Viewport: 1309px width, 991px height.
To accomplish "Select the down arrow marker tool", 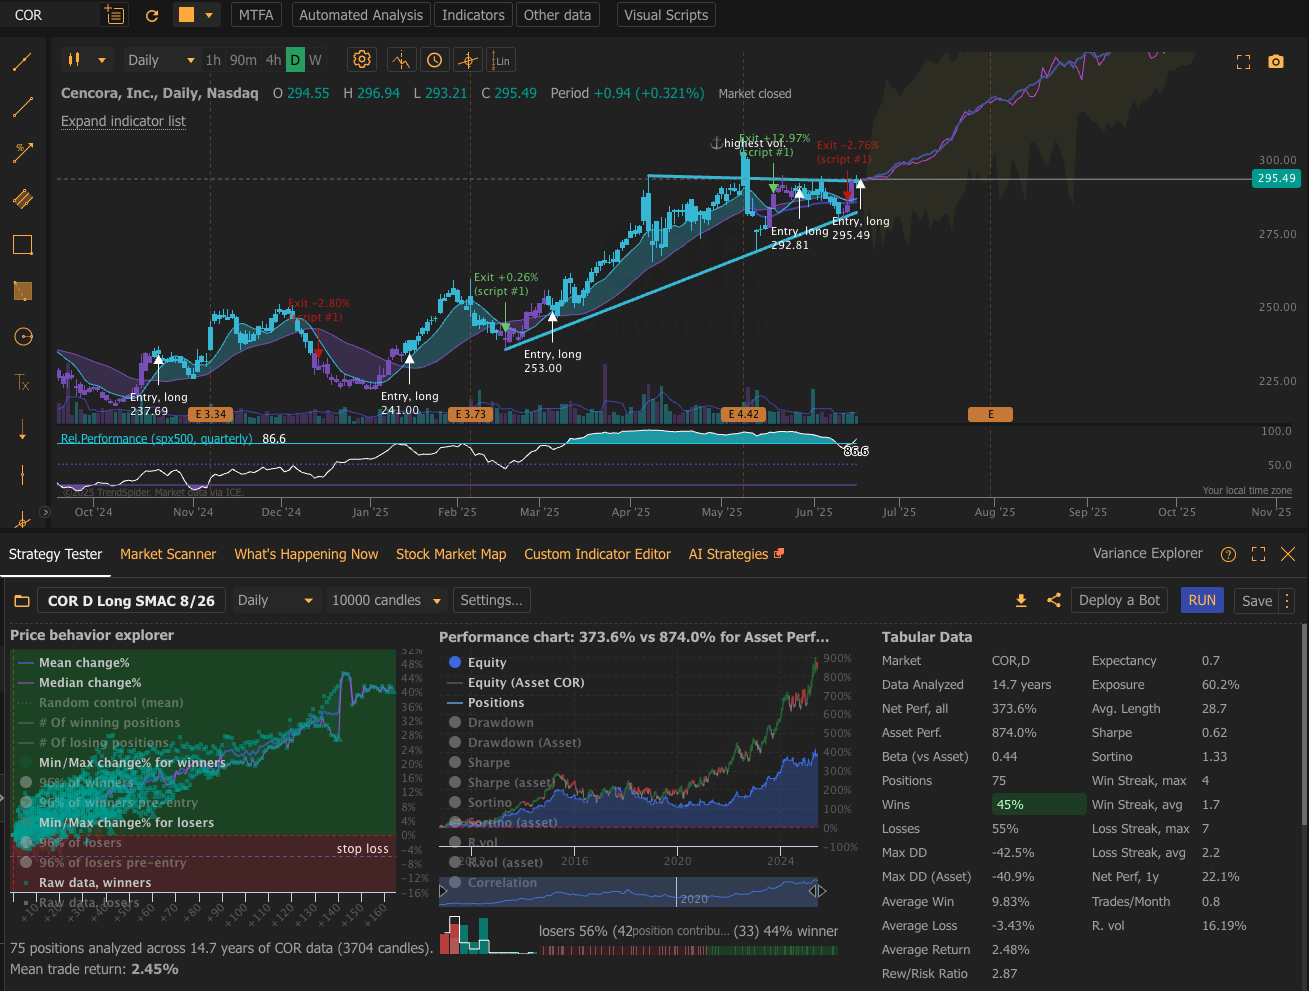I will tap(22, 429).
